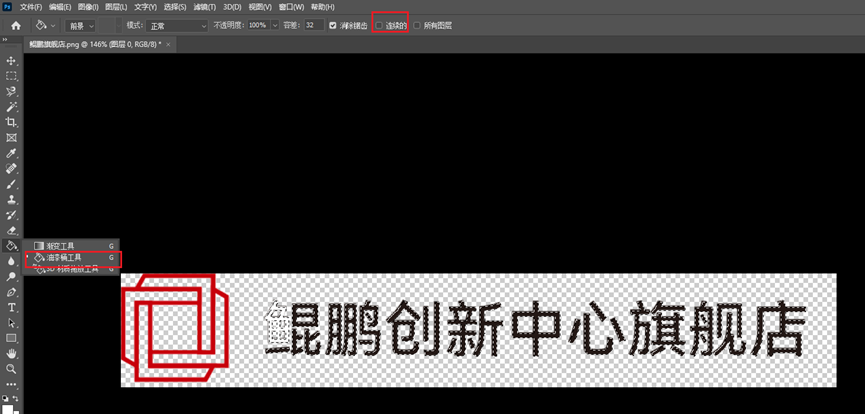
Task: Choose 渐变工具 from the tool flyout
Action: point(70,246)
